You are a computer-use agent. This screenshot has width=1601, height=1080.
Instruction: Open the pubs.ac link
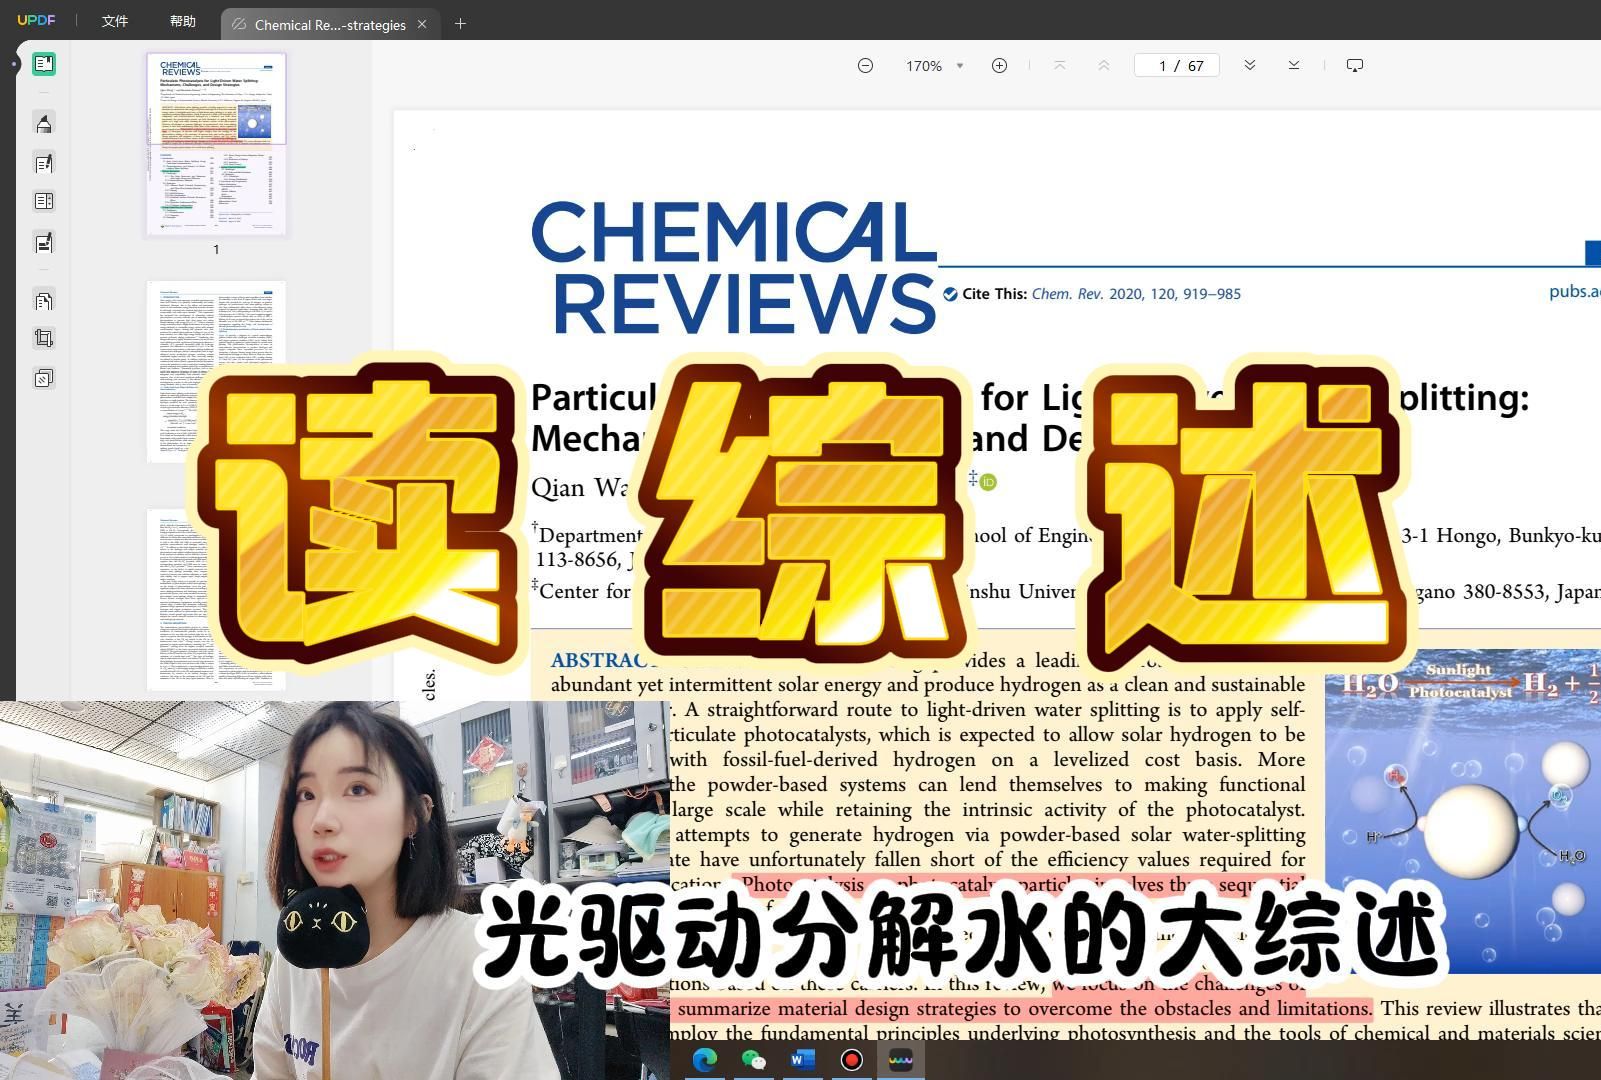1575,291
